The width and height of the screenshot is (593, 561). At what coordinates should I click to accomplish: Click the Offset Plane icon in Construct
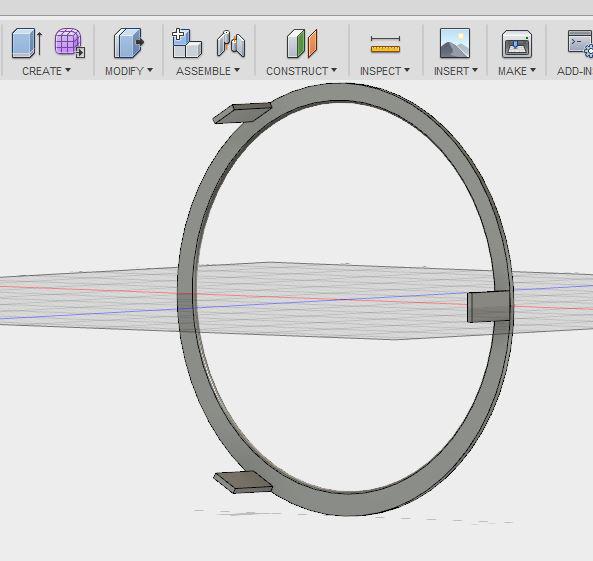(x=302, y=43)
